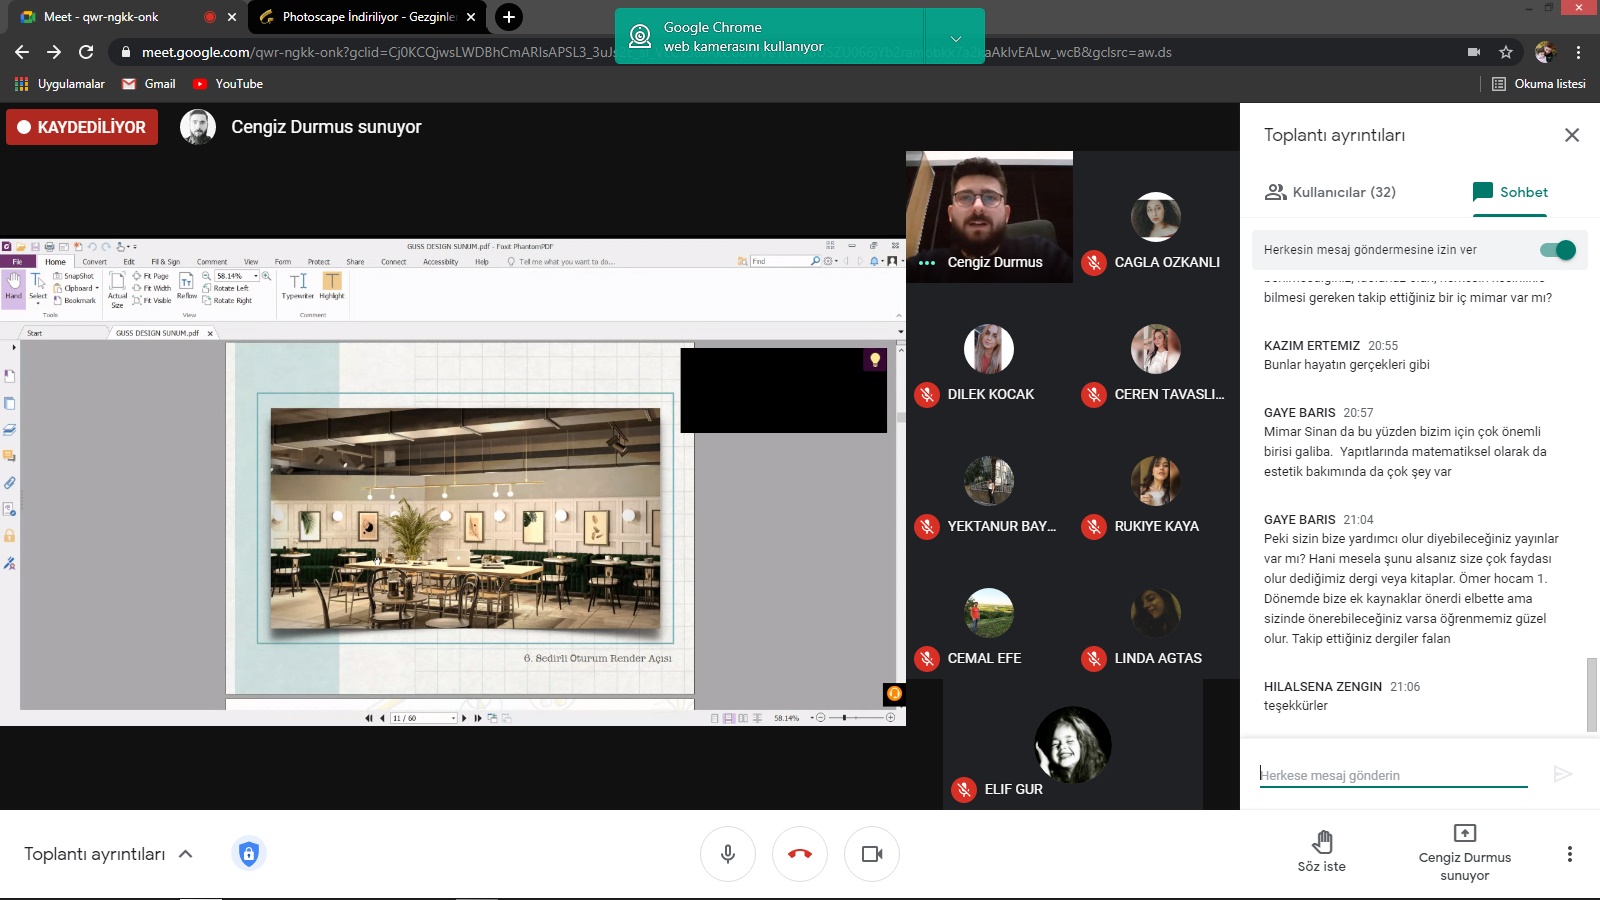Reload the page in Chrome
This screenshot has height=900, width=1600.
(x=86, y=52)
